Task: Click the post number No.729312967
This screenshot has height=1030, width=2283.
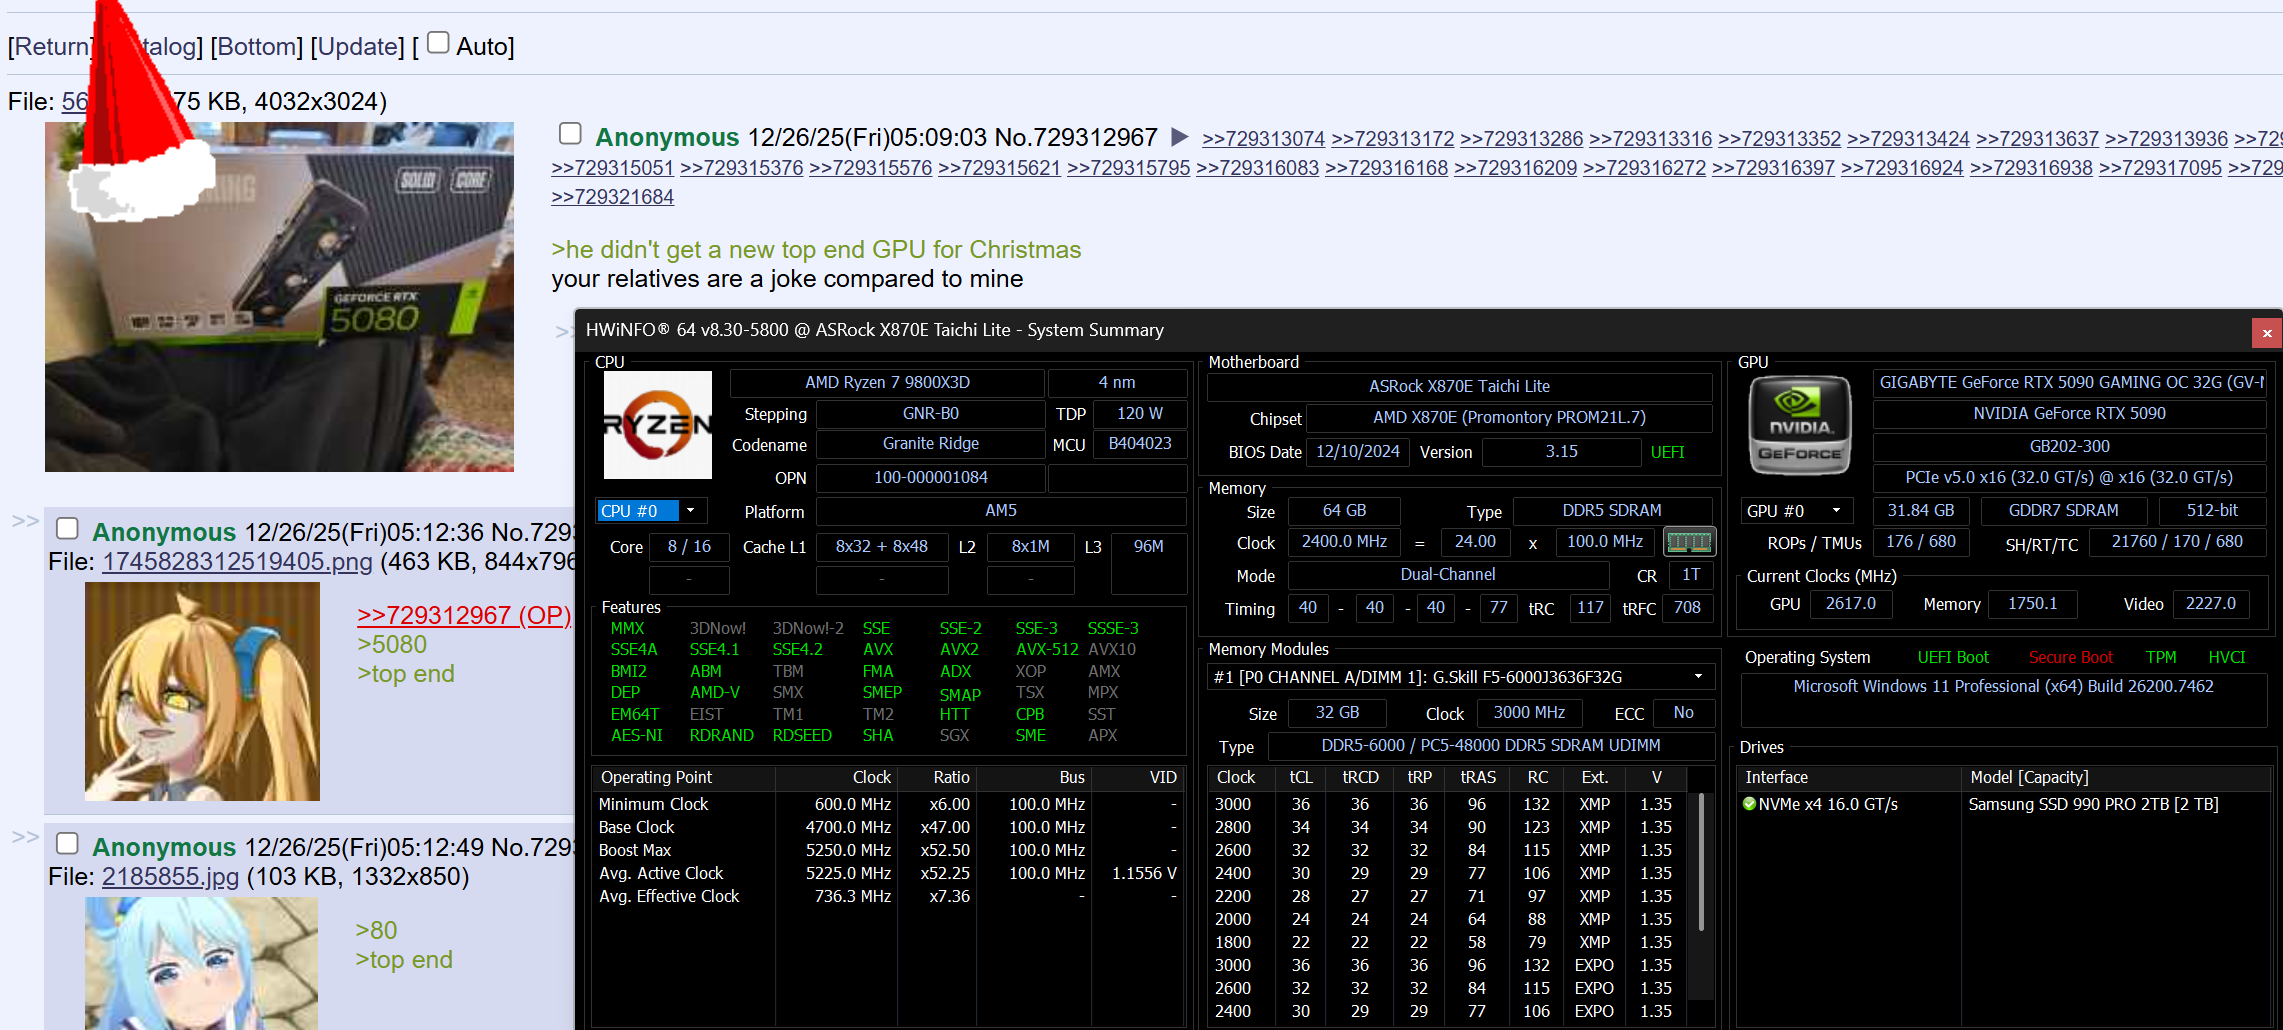Action: [x=1076, y=137]
